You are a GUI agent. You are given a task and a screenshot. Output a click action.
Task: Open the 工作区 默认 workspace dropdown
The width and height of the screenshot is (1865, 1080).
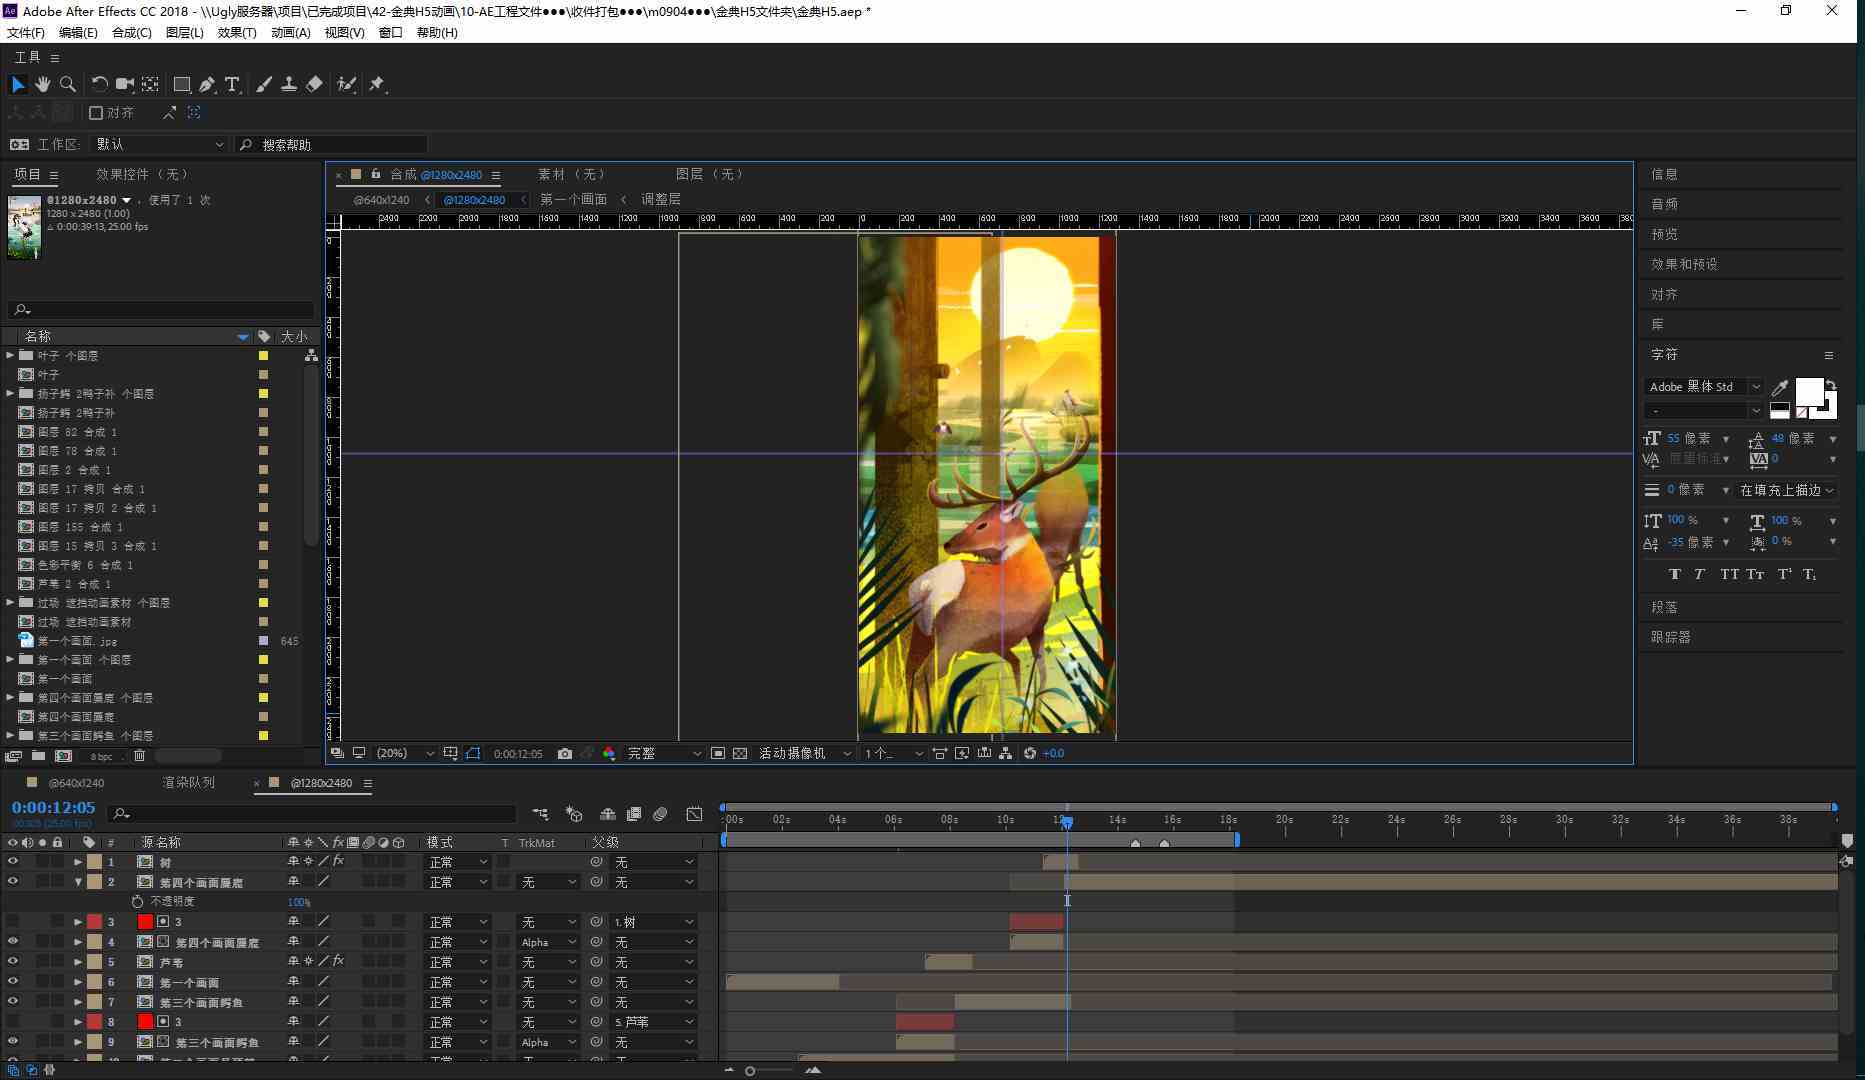(x=159, y=145)
